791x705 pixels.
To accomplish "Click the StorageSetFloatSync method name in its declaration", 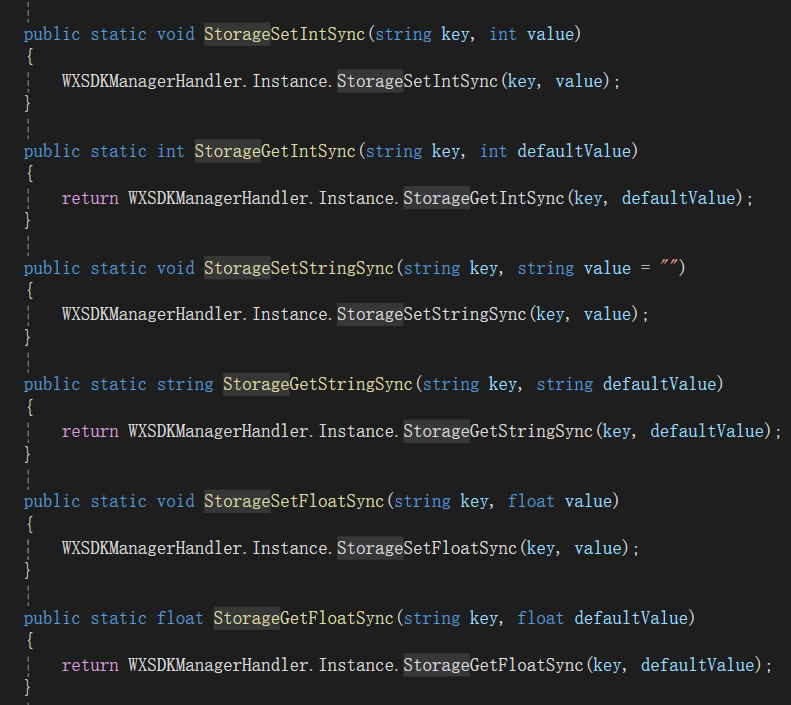I will 295,501.
